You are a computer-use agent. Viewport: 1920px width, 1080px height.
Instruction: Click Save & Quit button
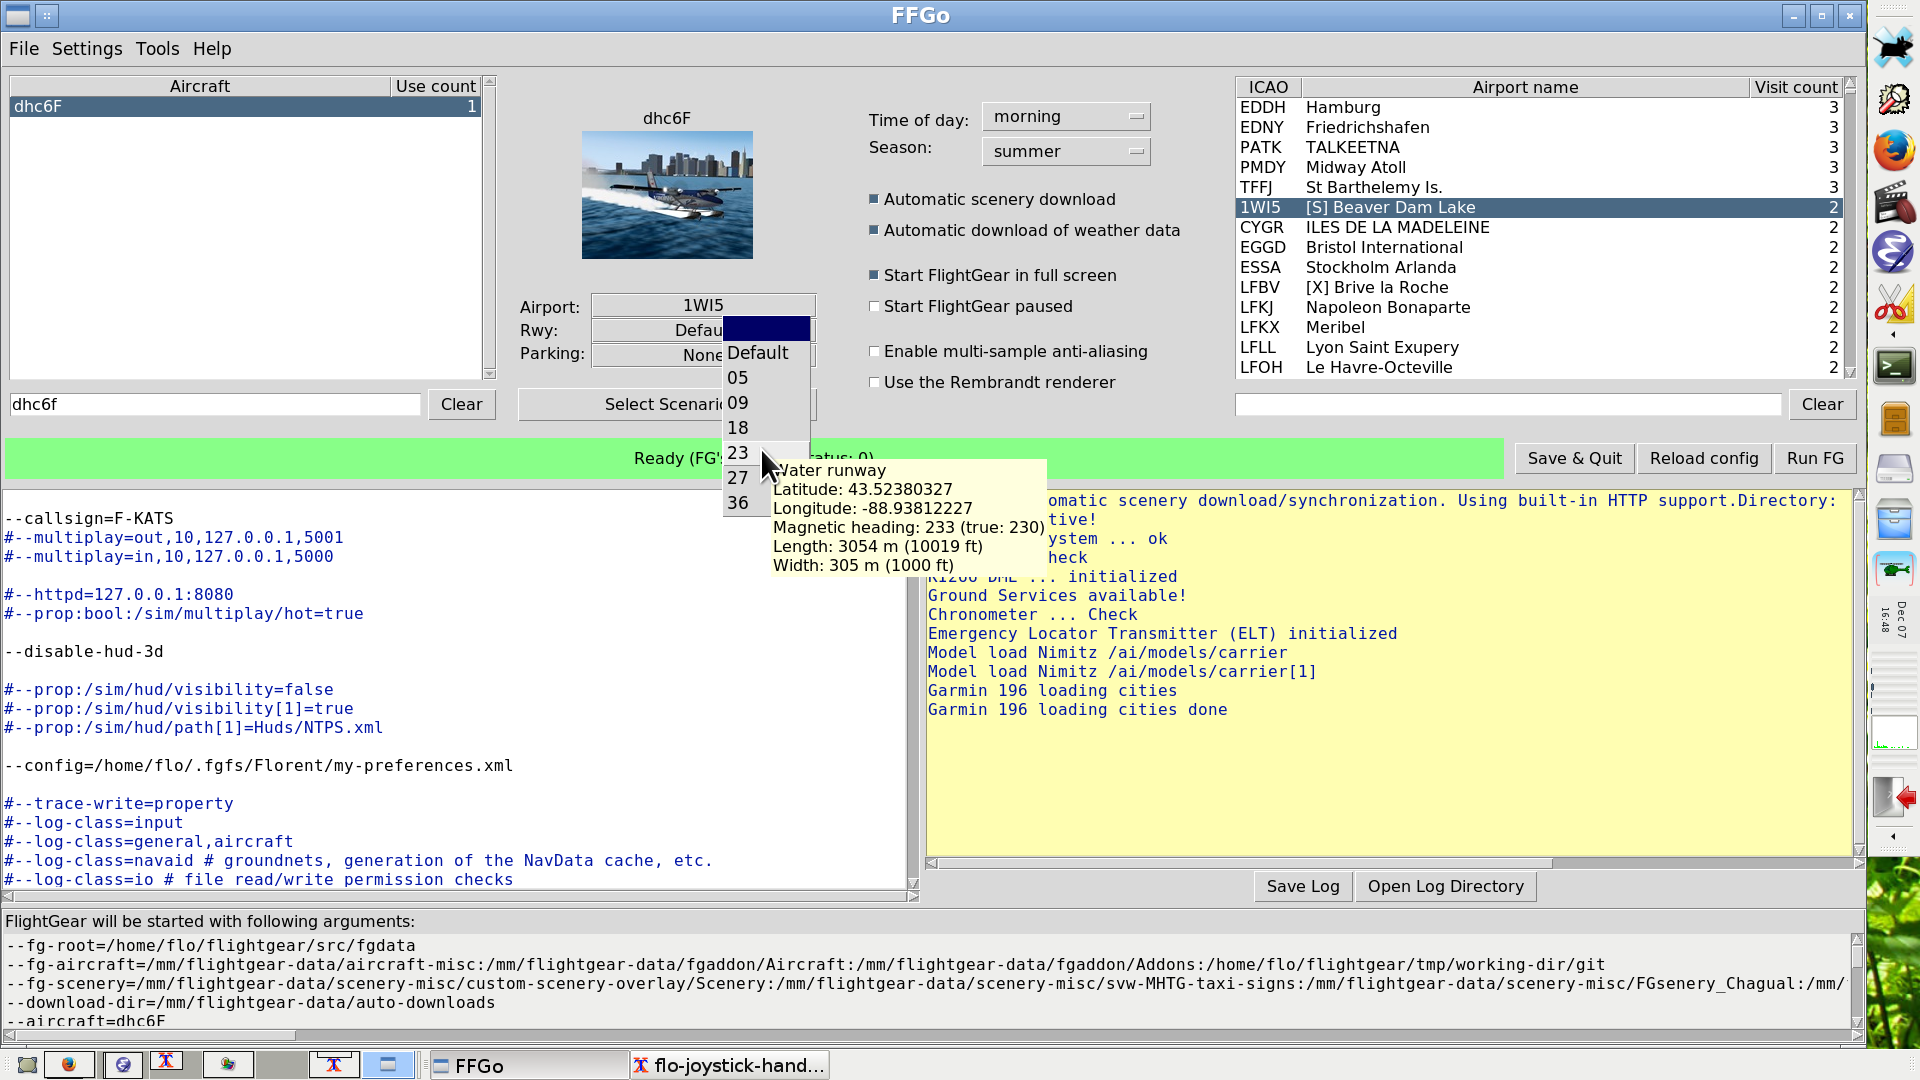tap(1575, 458)
